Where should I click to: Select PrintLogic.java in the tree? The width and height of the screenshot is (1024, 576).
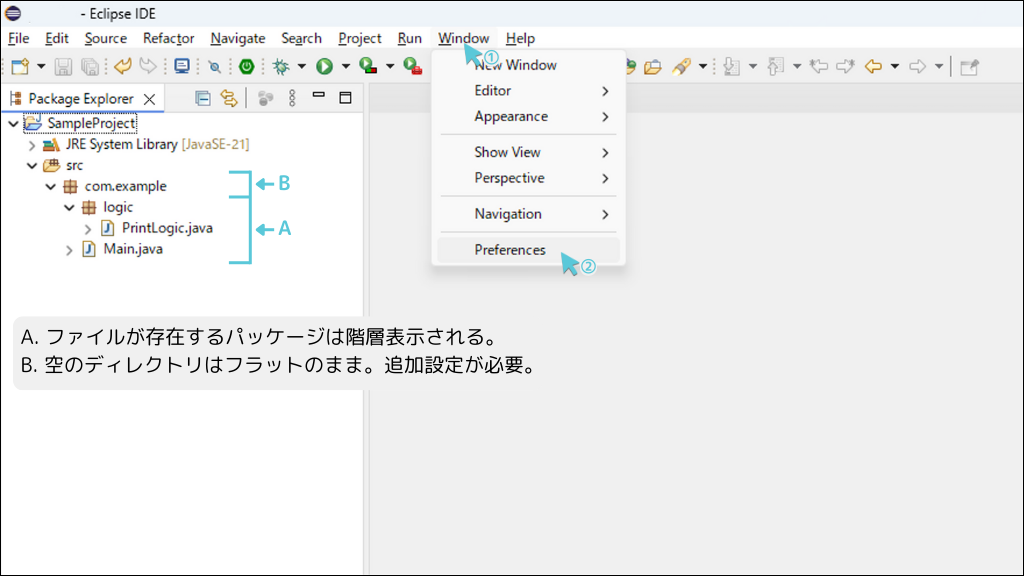pos(167,228)
